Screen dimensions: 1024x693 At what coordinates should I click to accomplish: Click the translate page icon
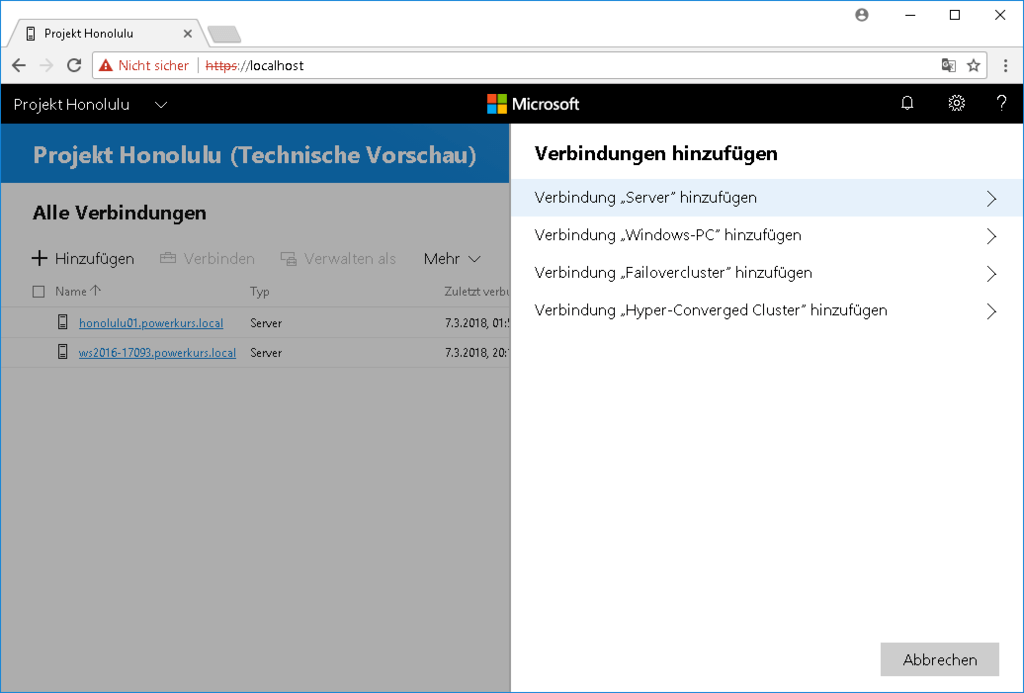pyautogui.click(x=948, y=65)
